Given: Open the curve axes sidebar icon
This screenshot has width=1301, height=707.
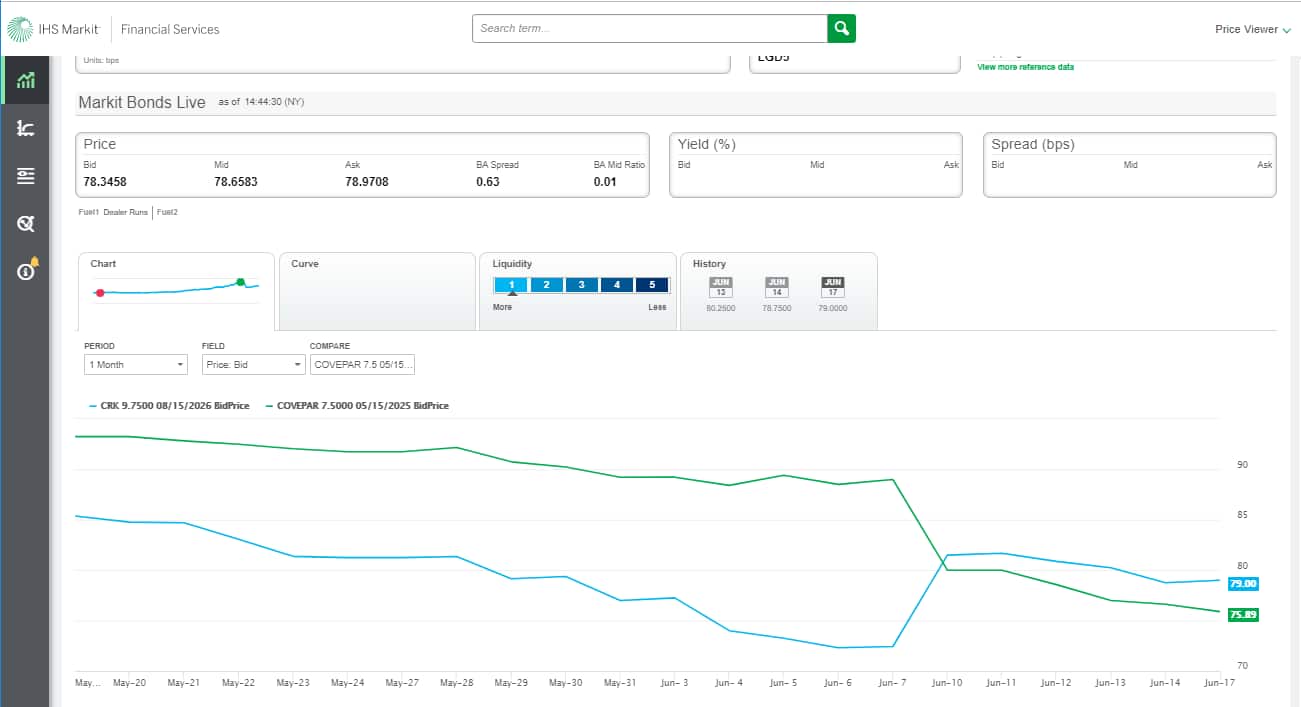Looking at the screenshot, I should tap(26, 128).
